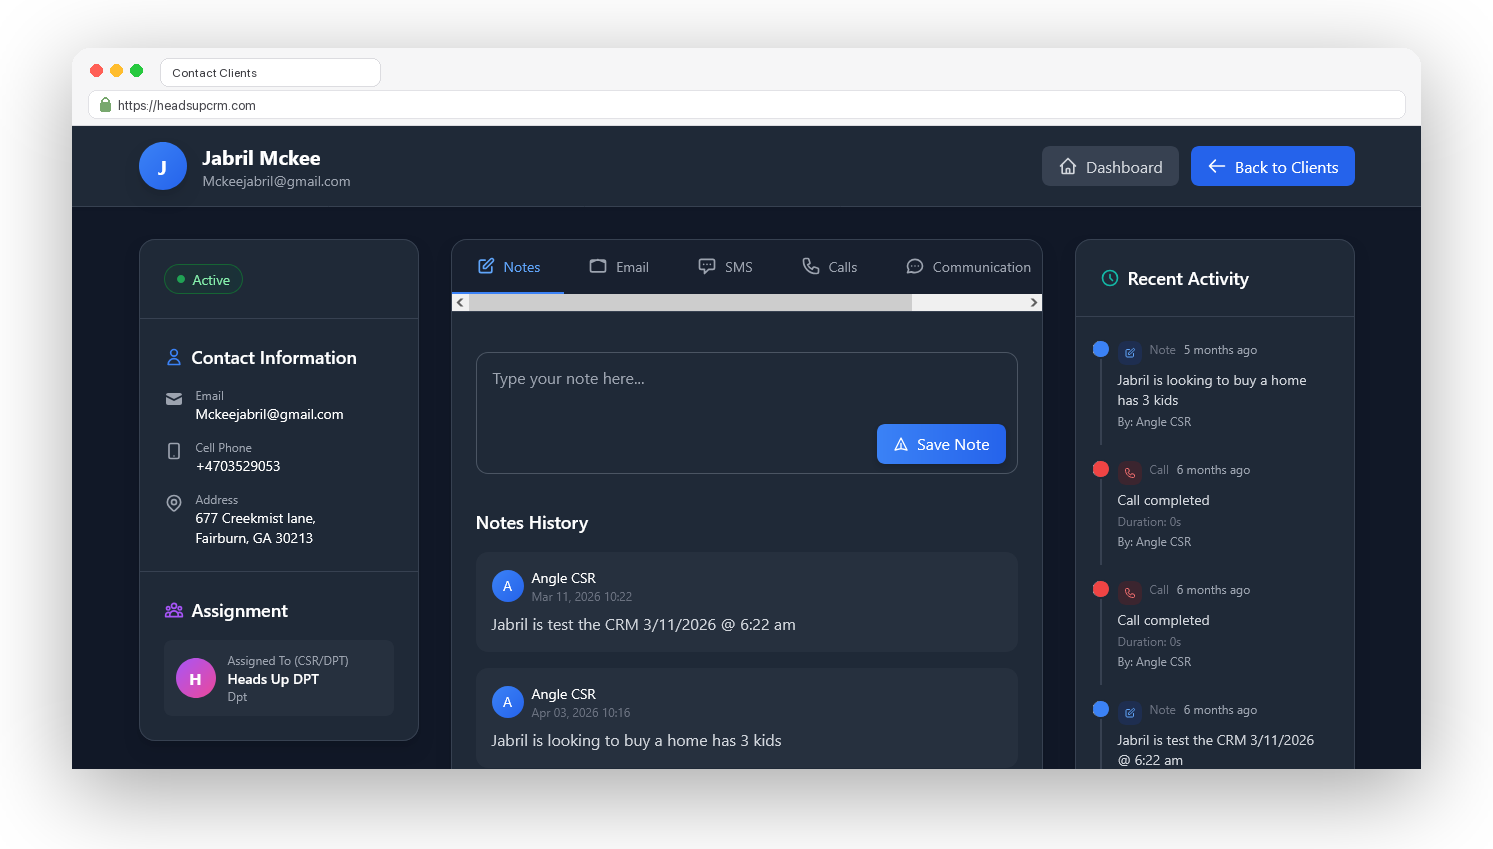The width and height of the screenshot is (1493, 849).
Task: Click Back to Clients button
Action: 1272,166
